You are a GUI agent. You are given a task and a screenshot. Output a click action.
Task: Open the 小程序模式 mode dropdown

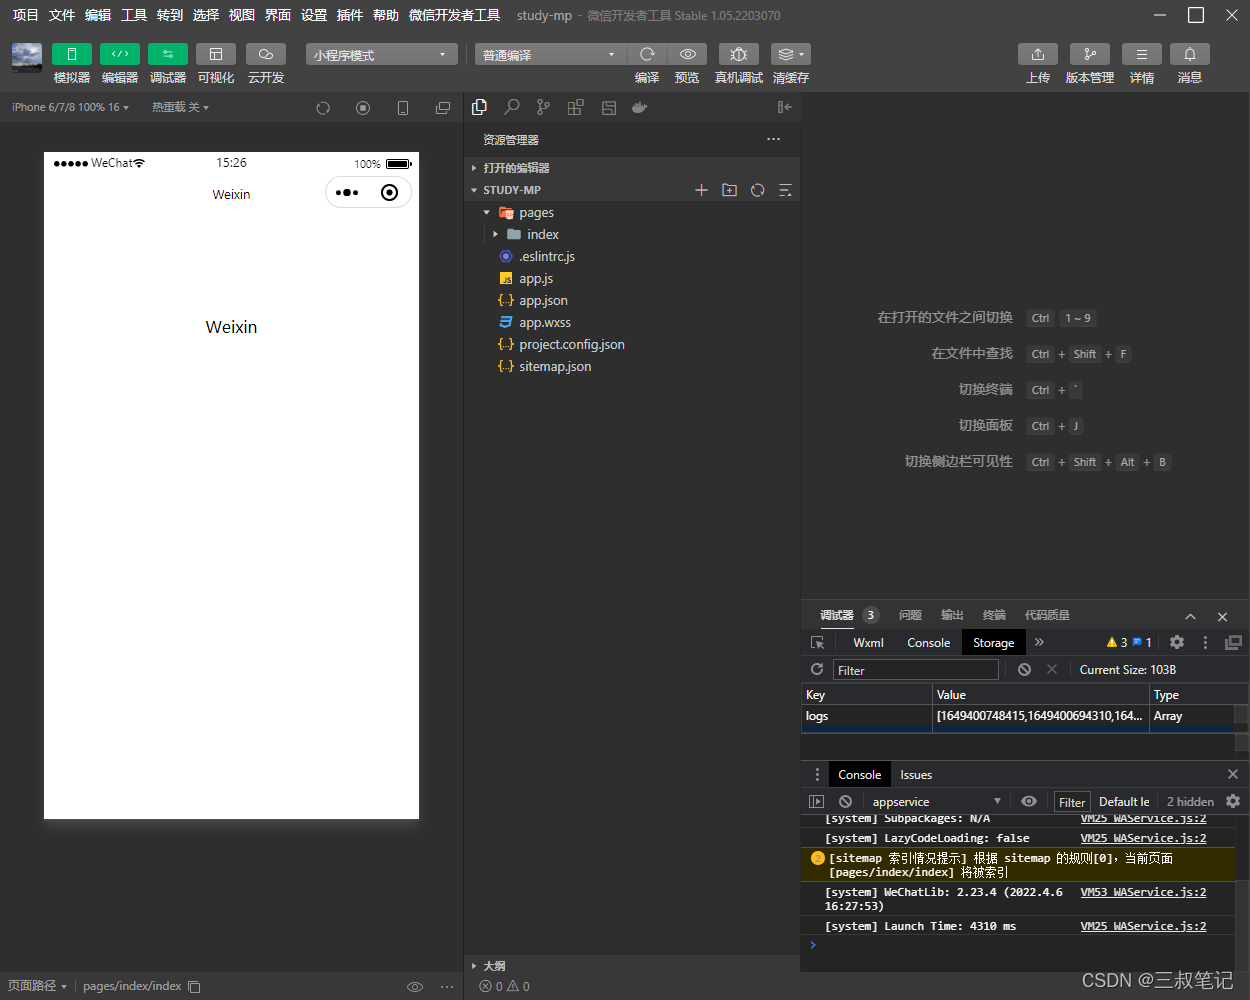click(381, 55)
